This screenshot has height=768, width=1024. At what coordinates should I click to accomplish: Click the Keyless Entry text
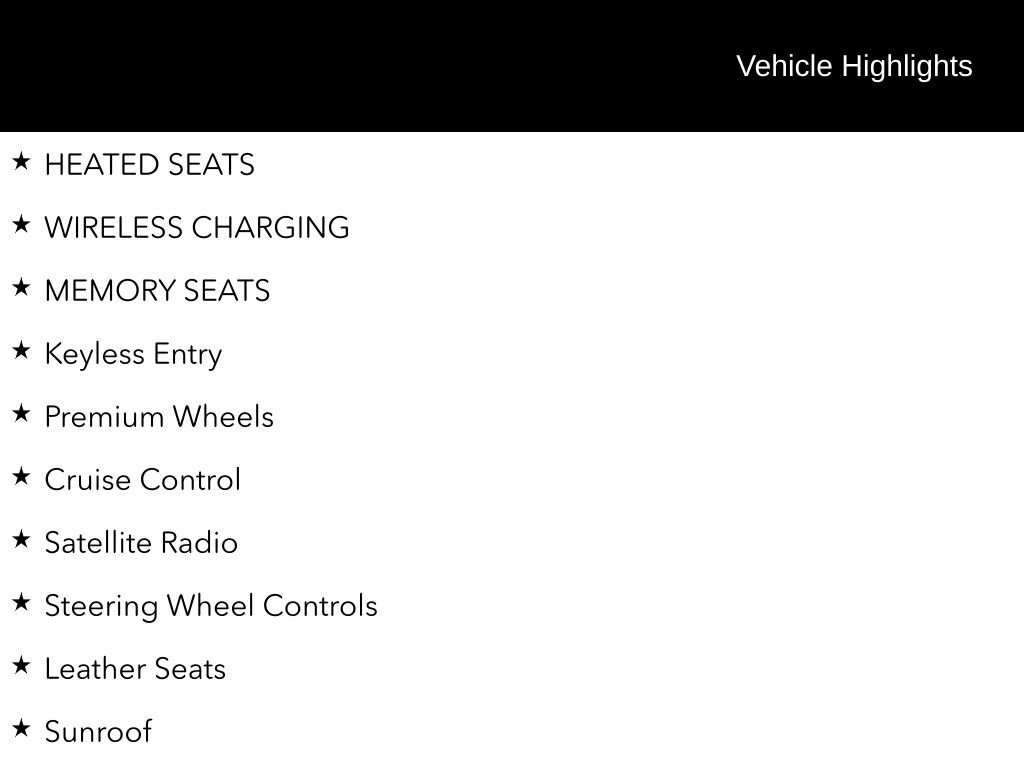pyautogui.click(x=134, y=355)
